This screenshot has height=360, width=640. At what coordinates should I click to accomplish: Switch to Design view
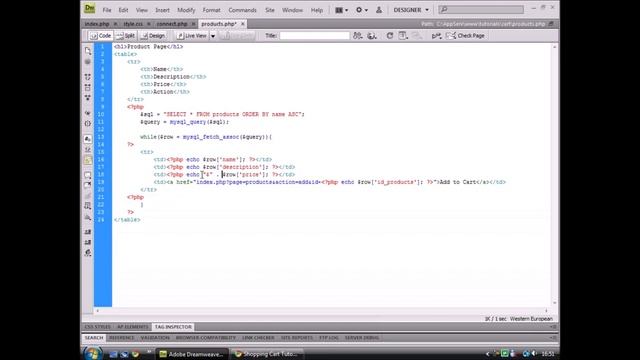[153, 36]
